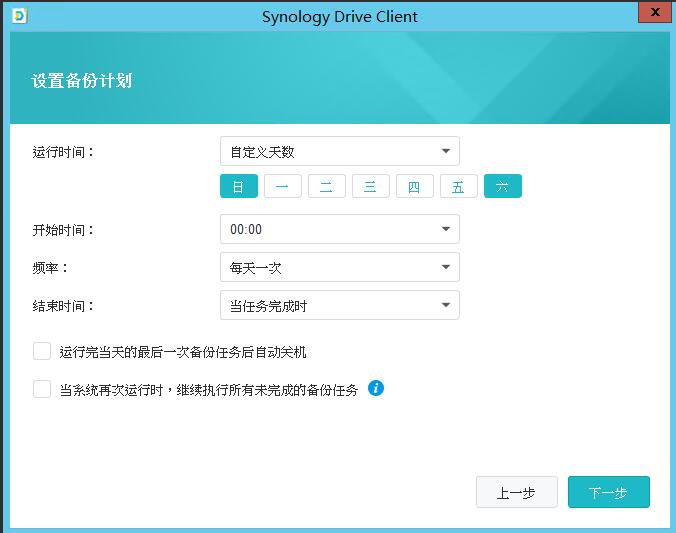The image size is (676, 533).
Task: Open the 开始时间 dropdown showing 00:00
Action: pos(339,229)
